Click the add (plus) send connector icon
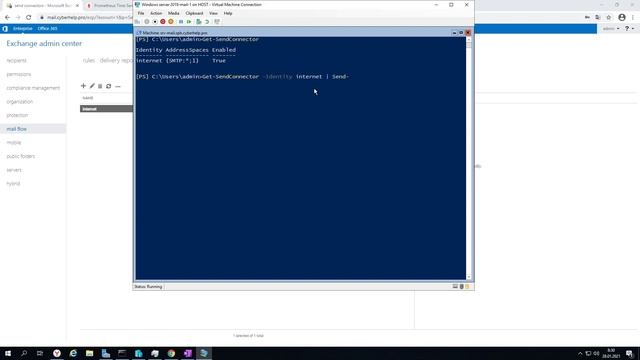Screen dimensions: 640x360 (x=83, y=86)
